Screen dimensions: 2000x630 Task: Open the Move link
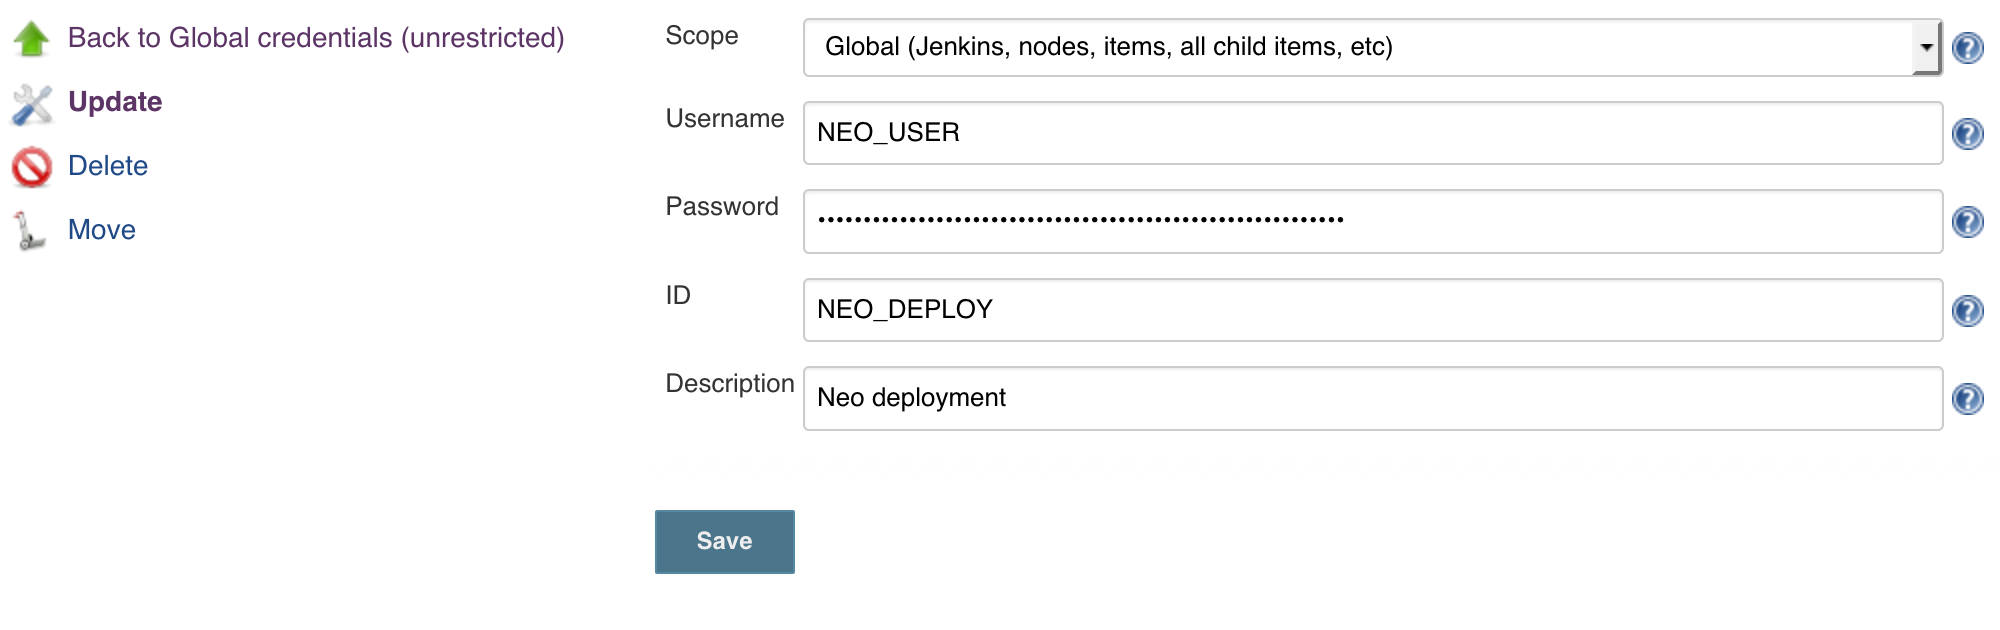pos(102,230)
